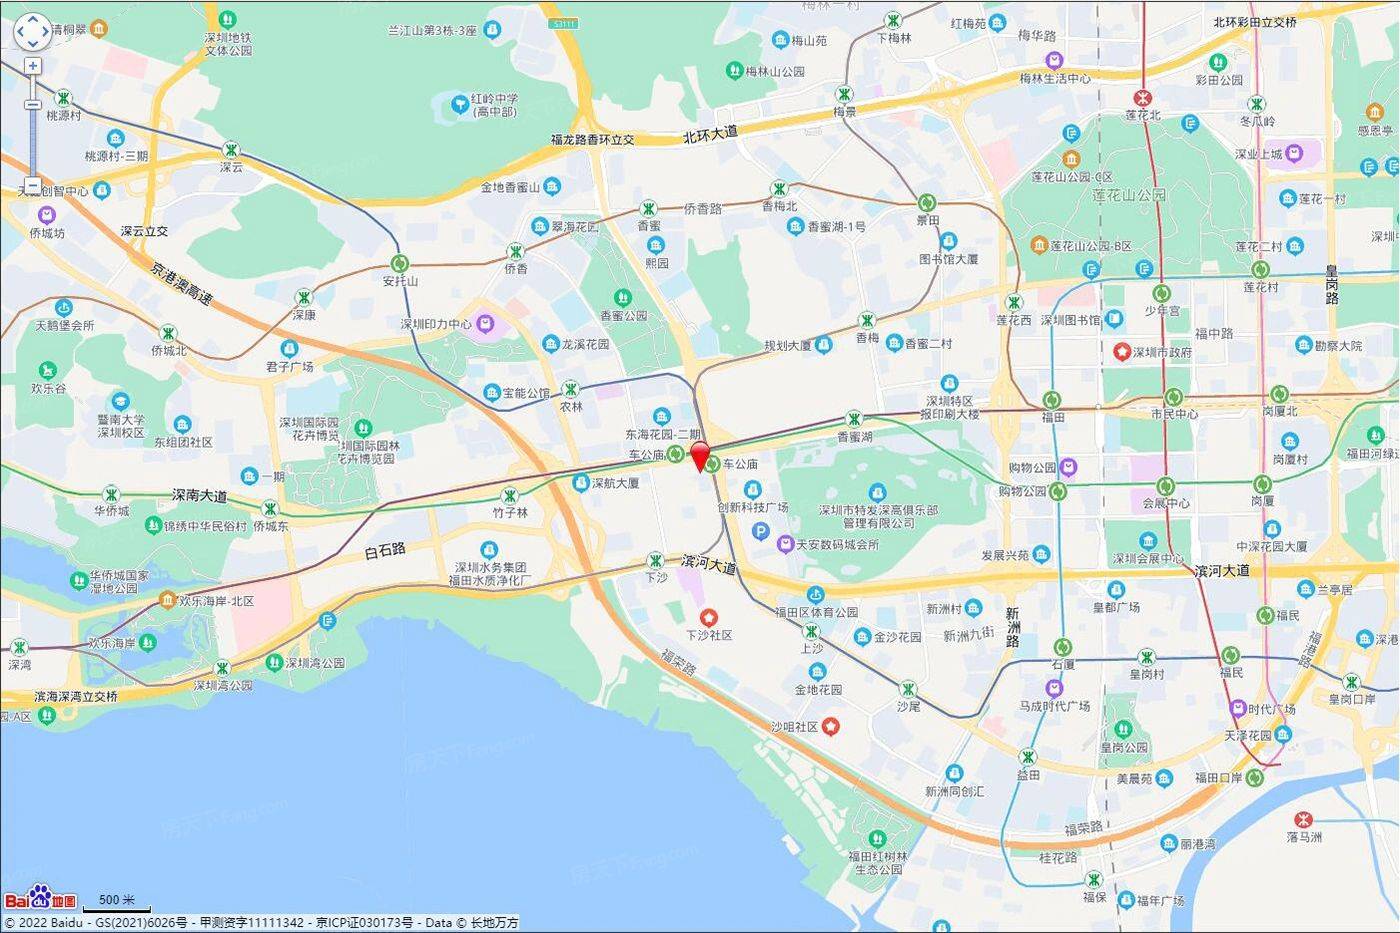Pan the map left with the arrow

pyautogui.click(x=20, y=32)
